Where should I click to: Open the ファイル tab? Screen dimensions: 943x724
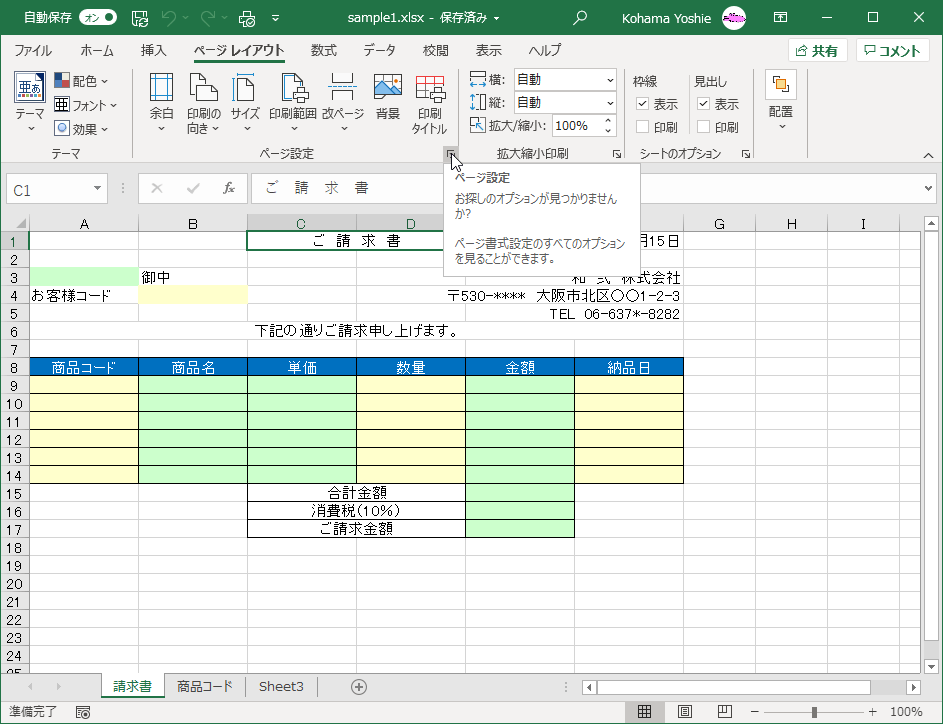tap(33, 51)
